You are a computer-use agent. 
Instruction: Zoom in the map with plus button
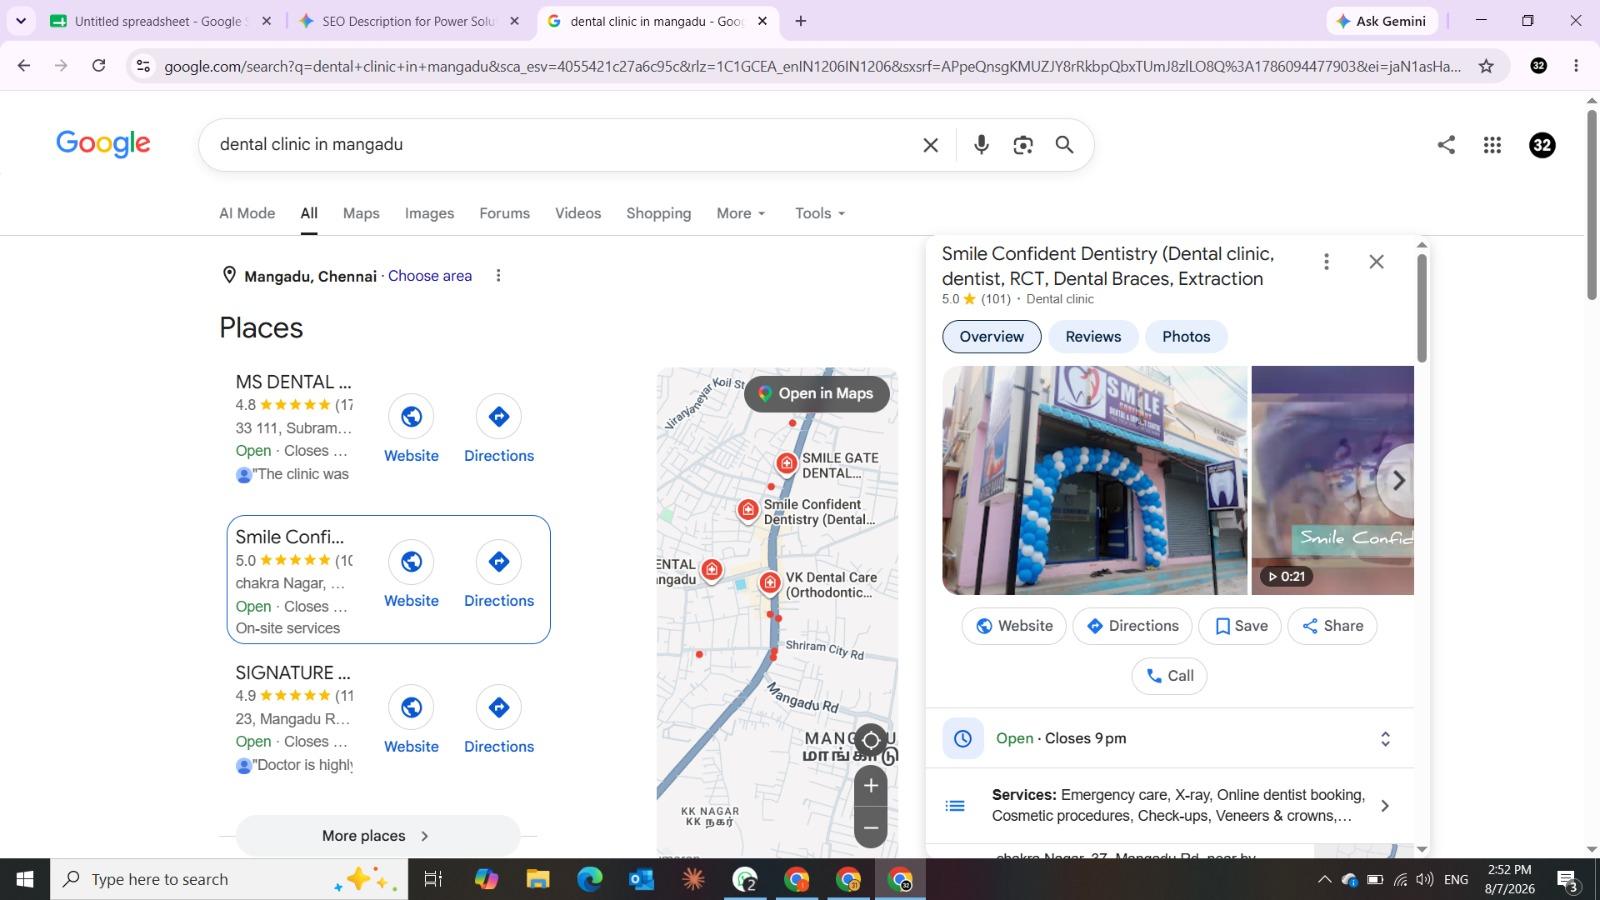[871, 786]
